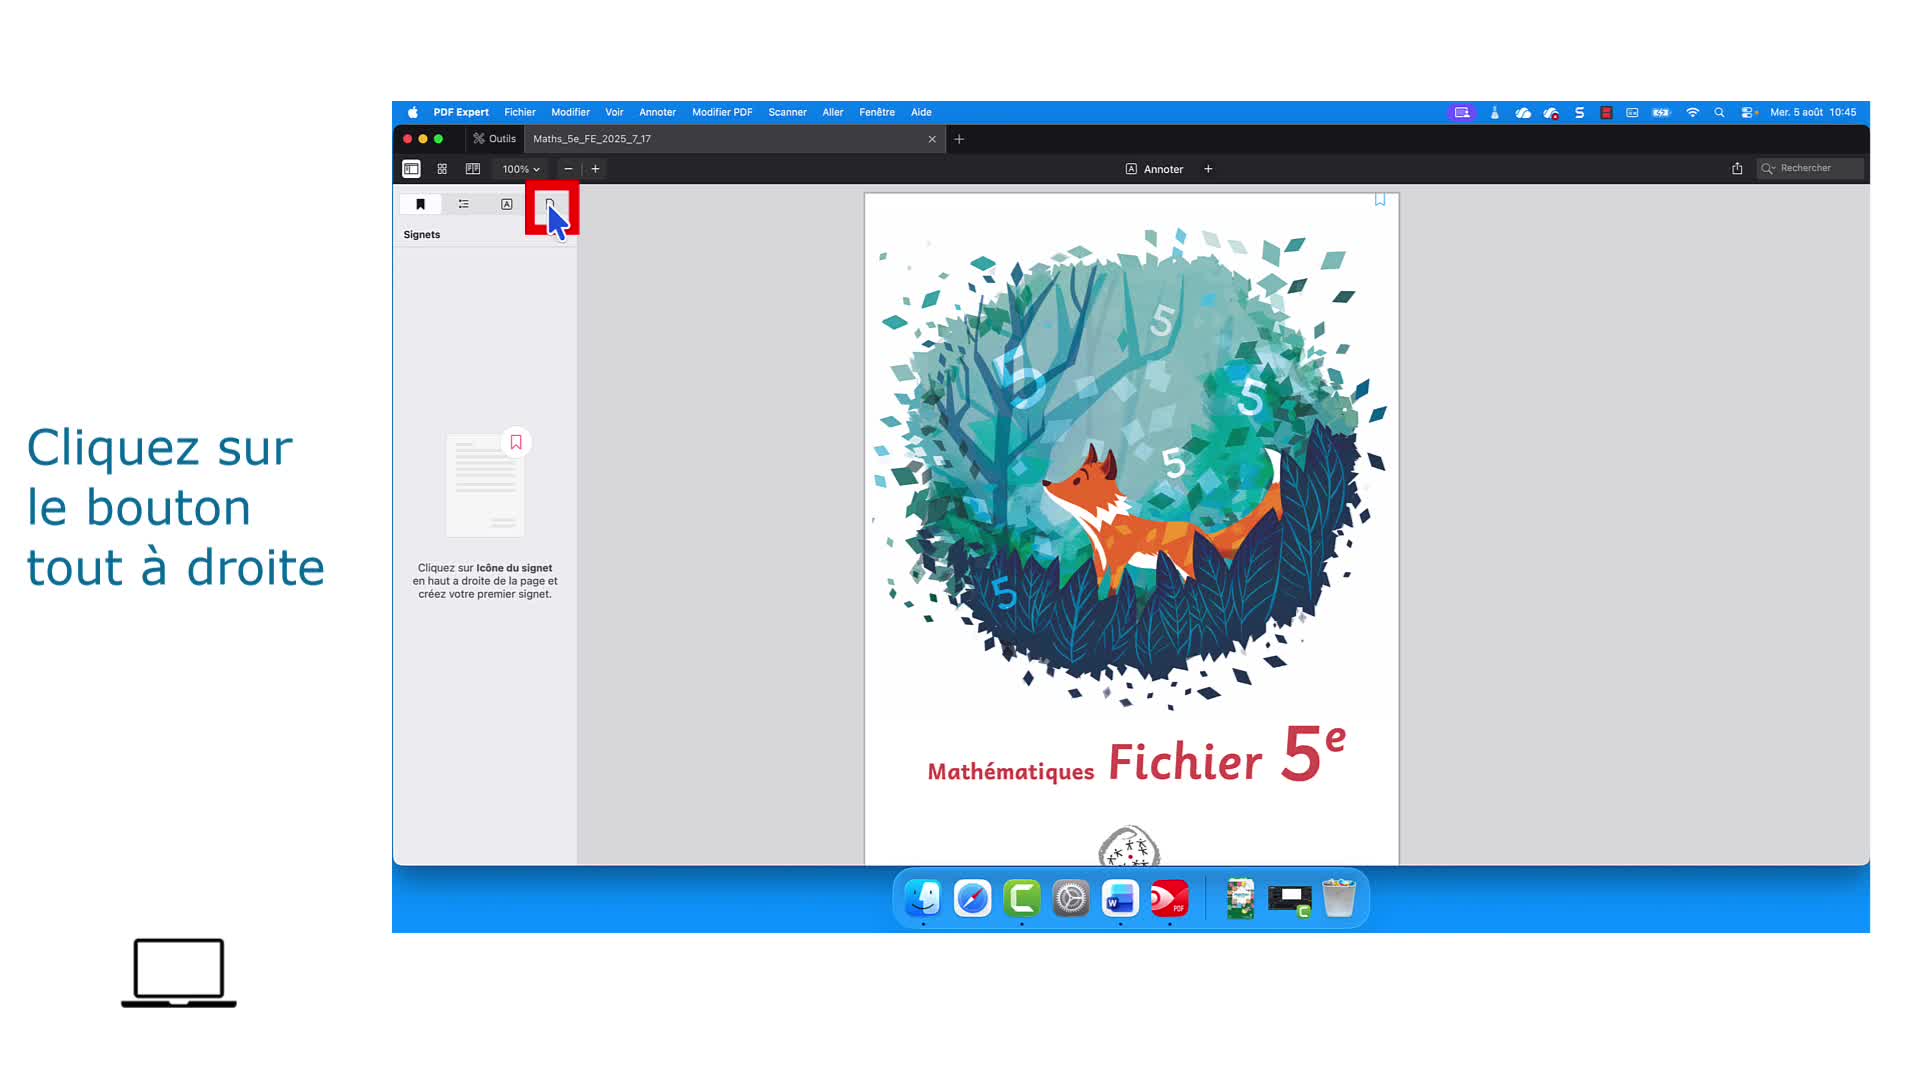Launch Safari from the Dock
This screenshot has height=1080, width=1920.
pyautogui.click(x=972, y=898)
